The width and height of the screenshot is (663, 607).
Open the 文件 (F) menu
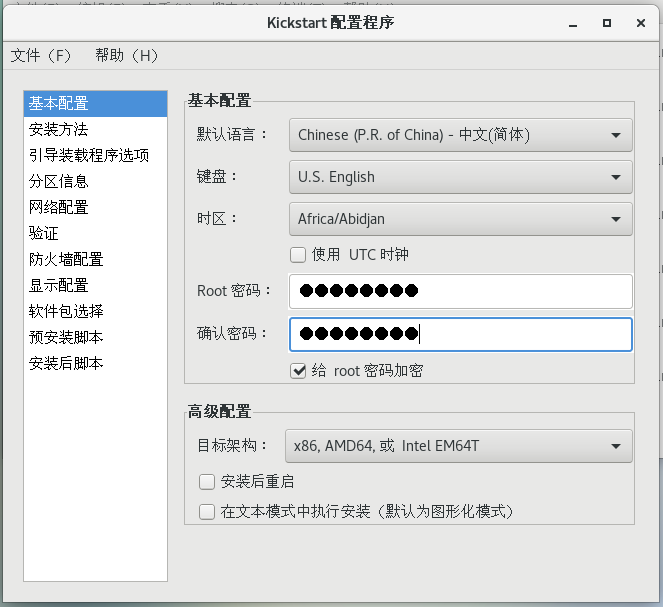point(41,55)
